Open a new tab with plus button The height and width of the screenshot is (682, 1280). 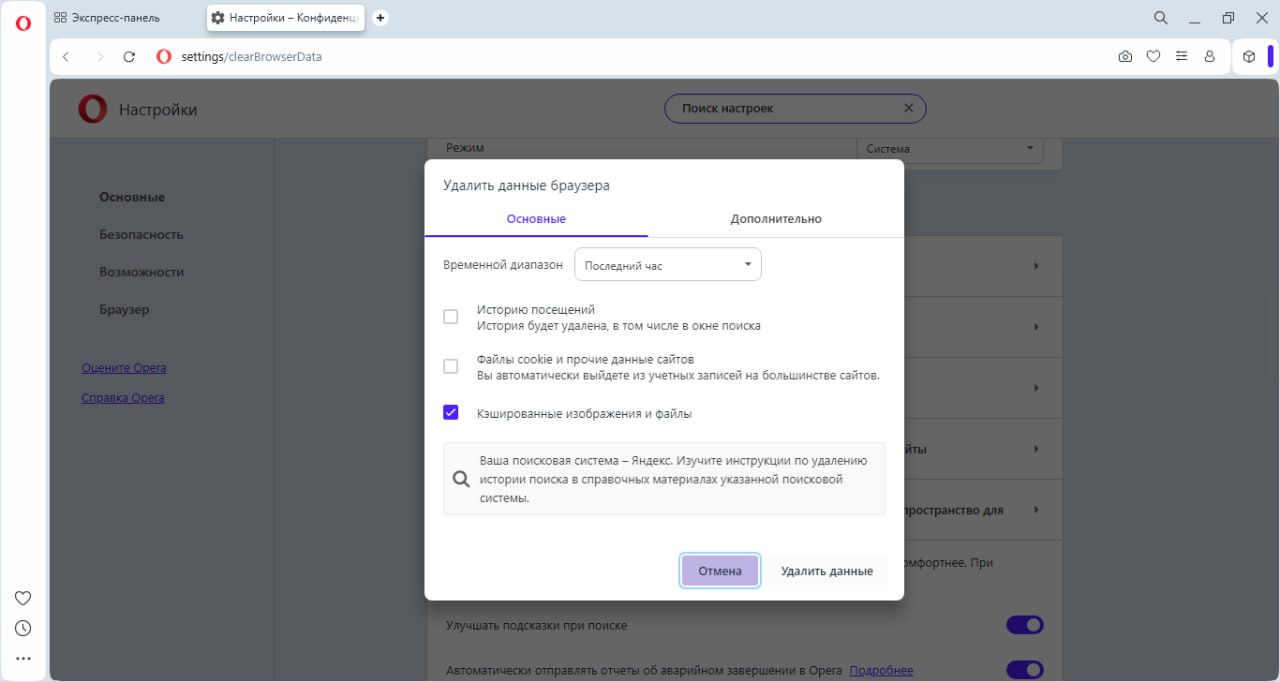point(380,18)
